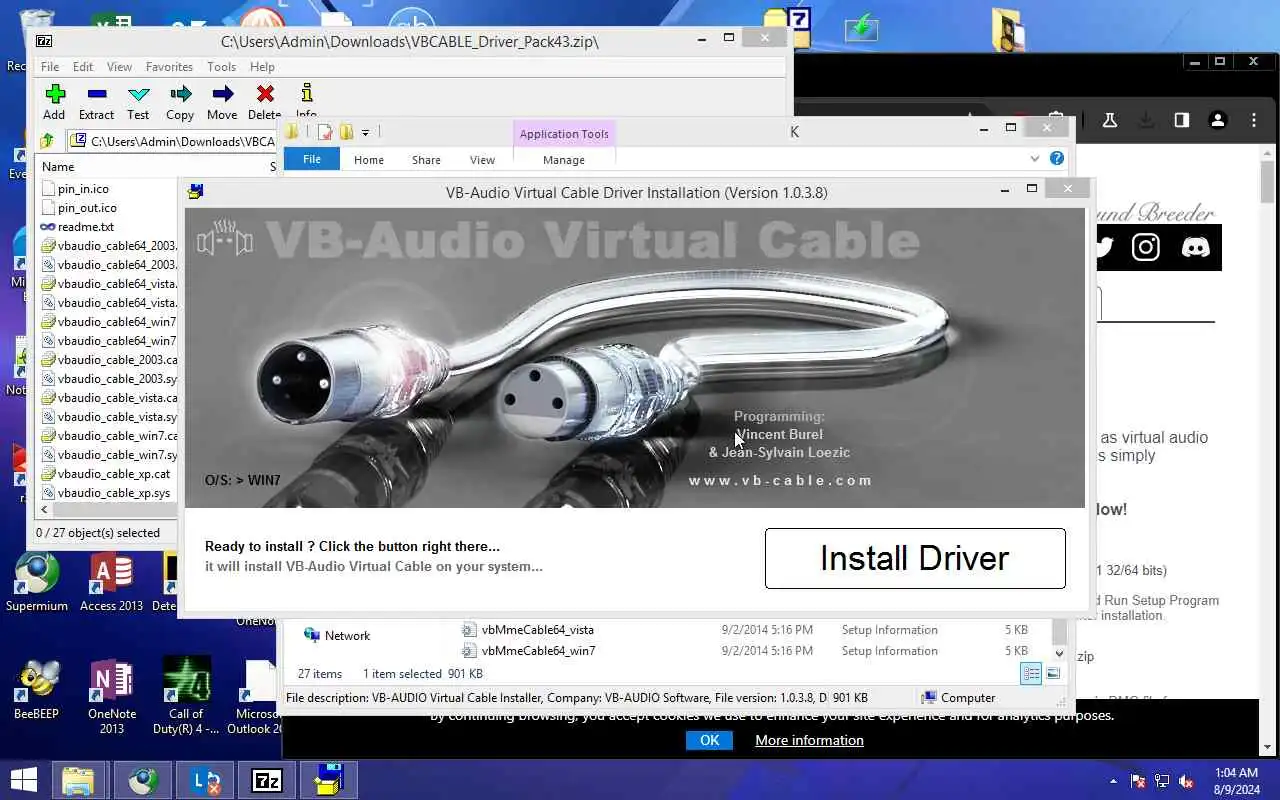Open the More information cookie link

pos(809,740)
